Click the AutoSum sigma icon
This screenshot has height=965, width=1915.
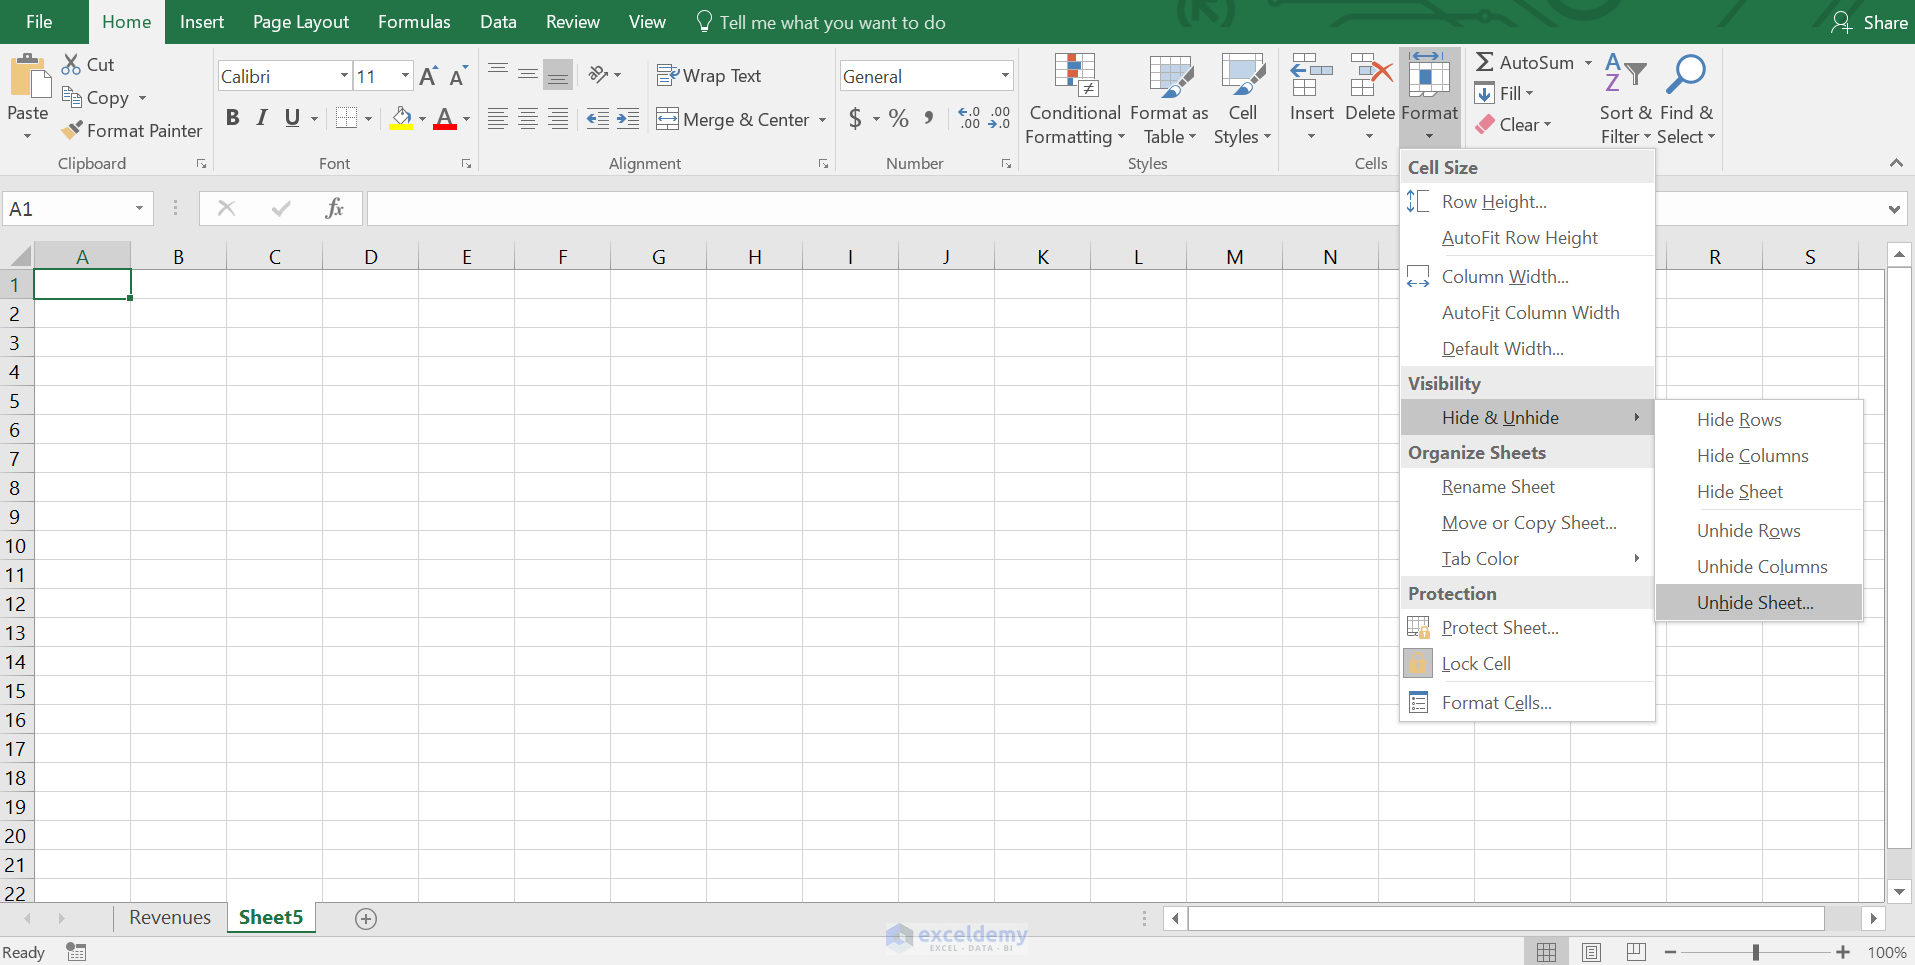(x=1485, y=62)
